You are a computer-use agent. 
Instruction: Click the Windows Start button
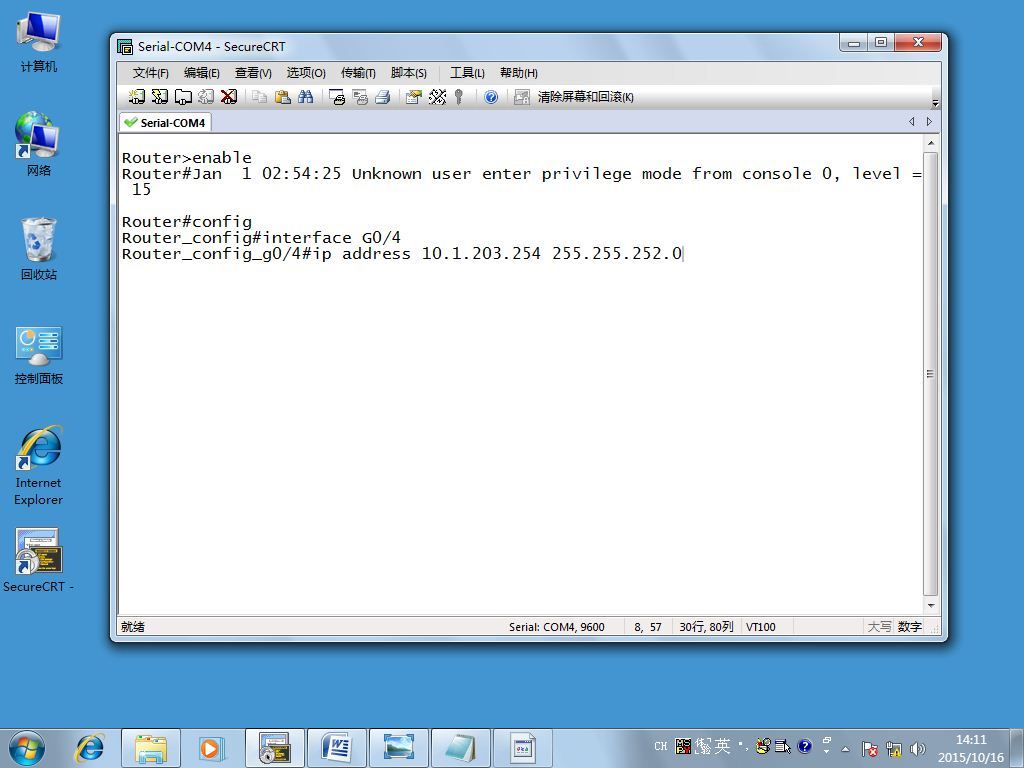click(x=27, y=748)
